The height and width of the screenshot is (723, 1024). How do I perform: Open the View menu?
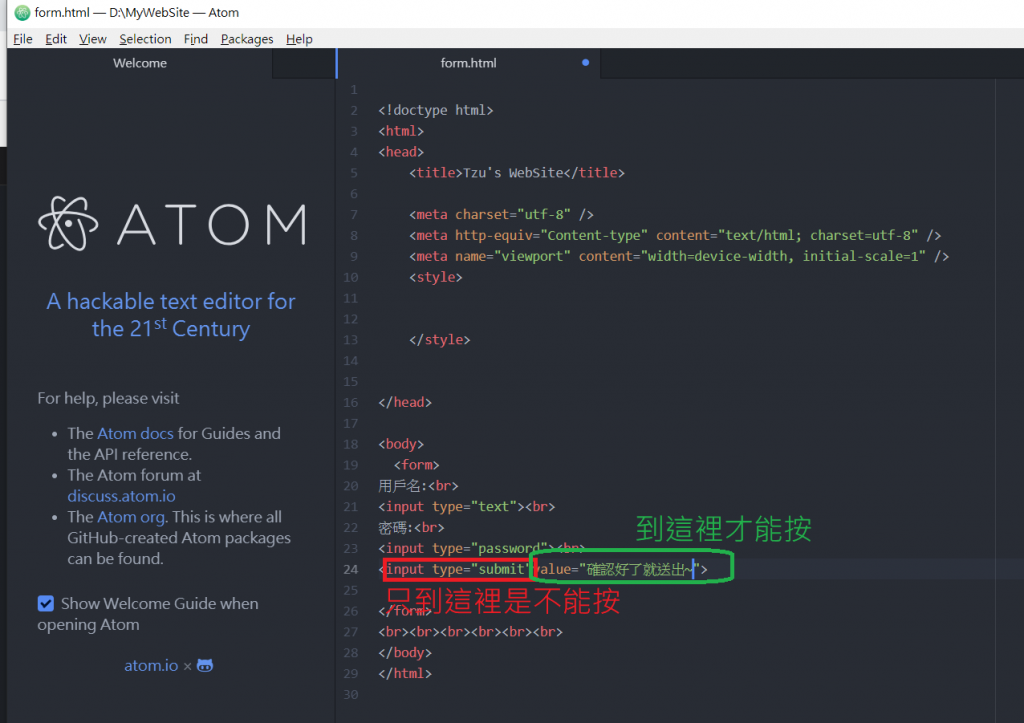[93, 39]
